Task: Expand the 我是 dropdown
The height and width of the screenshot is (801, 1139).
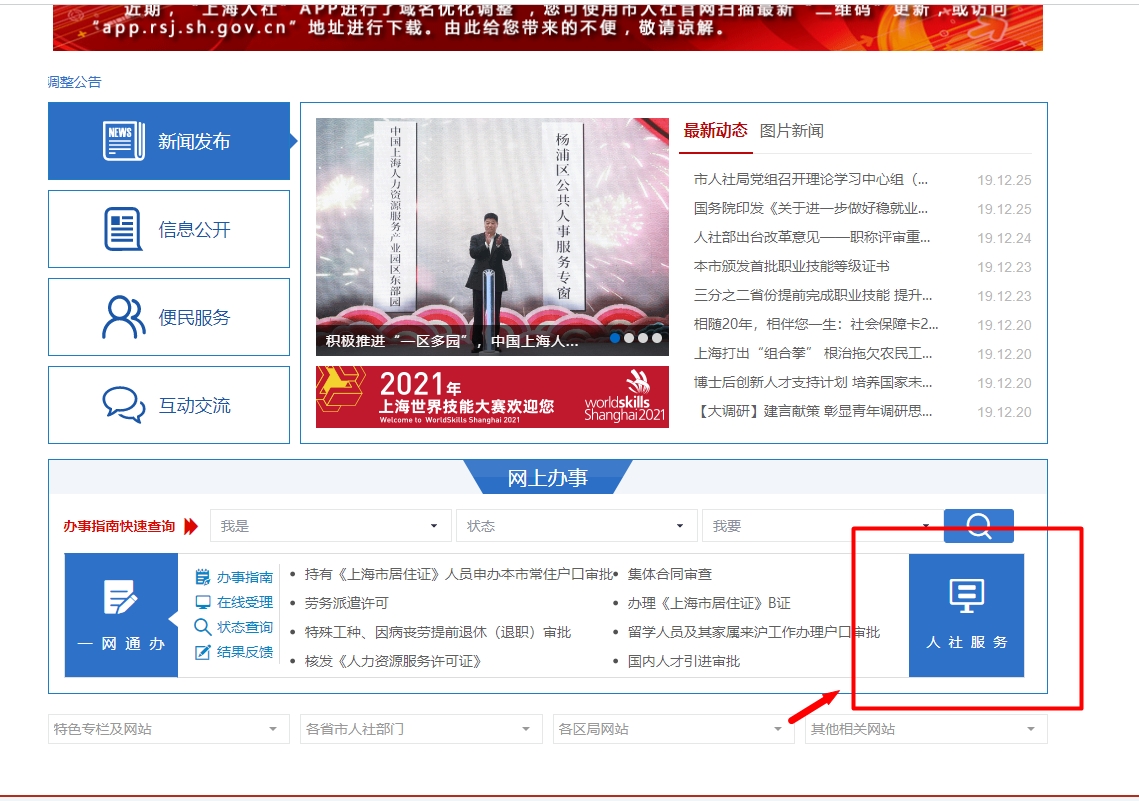Action: point(330,526)
